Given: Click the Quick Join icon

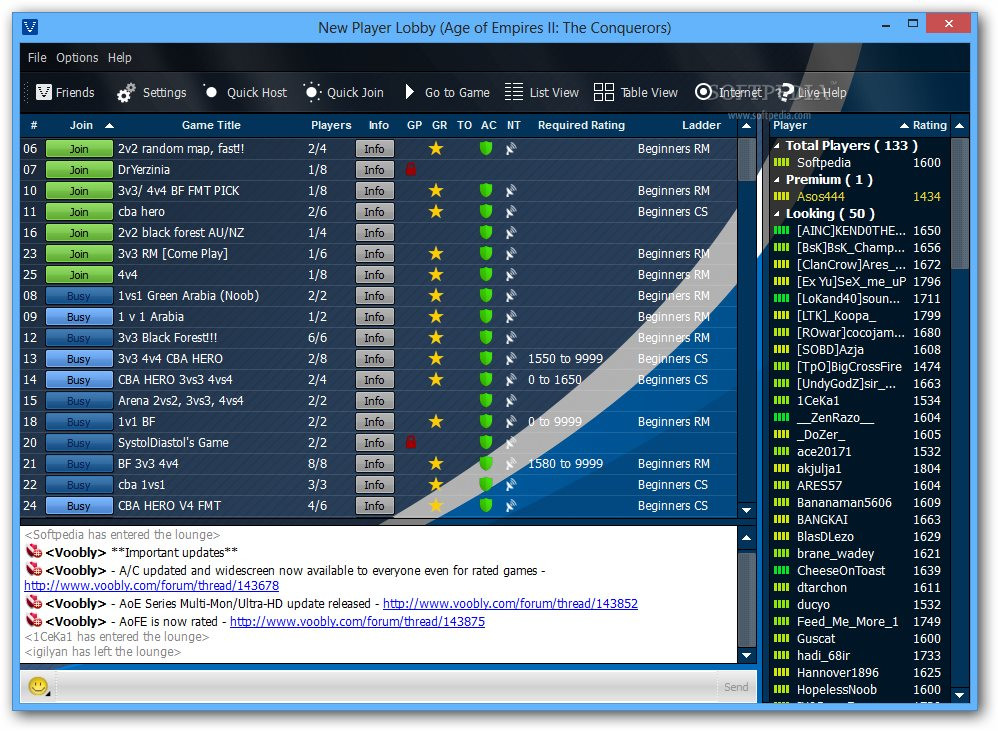Looking at the screenshot, I should coord(311,92).
